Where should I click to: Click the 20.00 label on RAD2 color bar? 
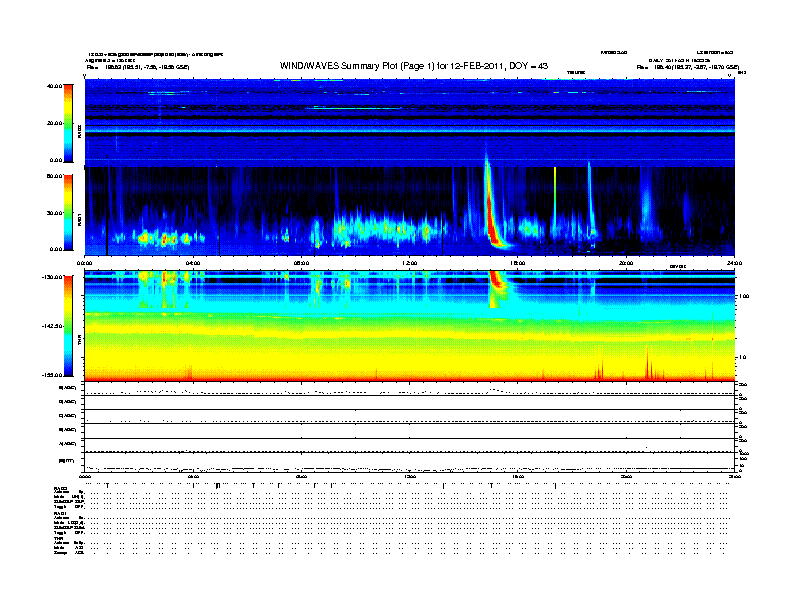[x=54, y=123]
